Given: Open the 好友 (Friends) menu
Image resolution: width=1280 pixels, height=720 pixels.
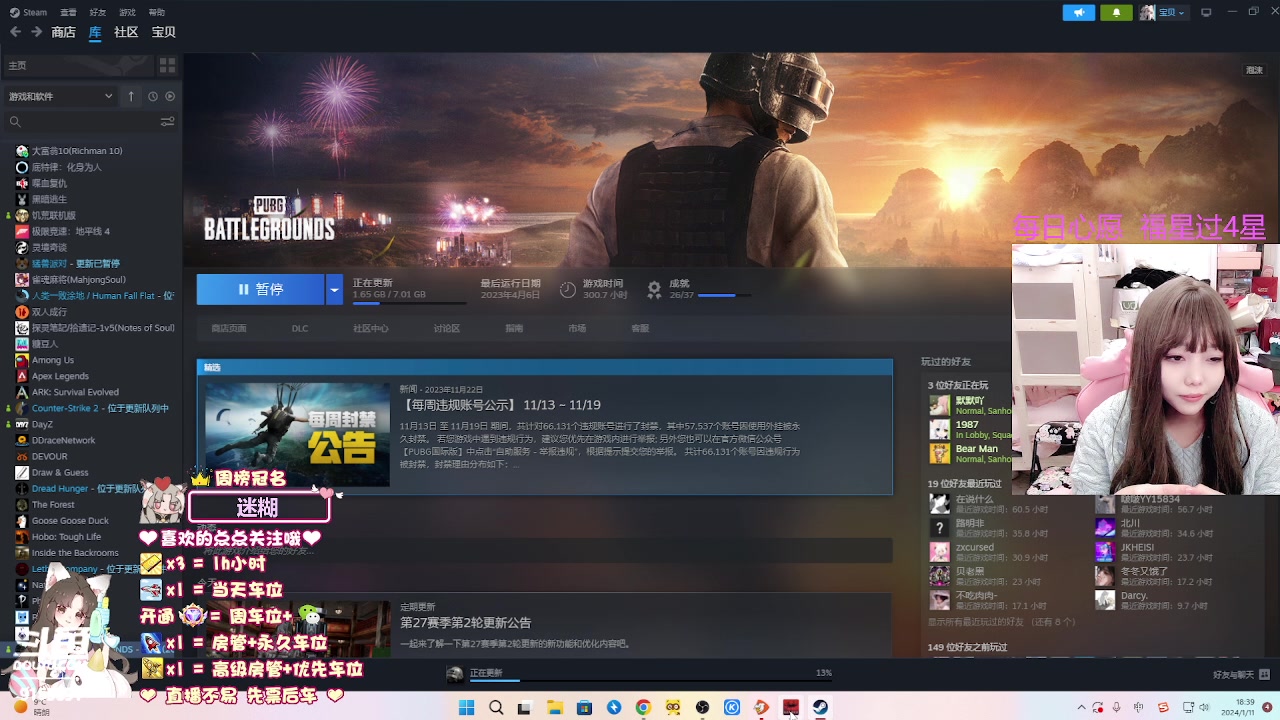Looking at the screenshot, I should point(97,12).
